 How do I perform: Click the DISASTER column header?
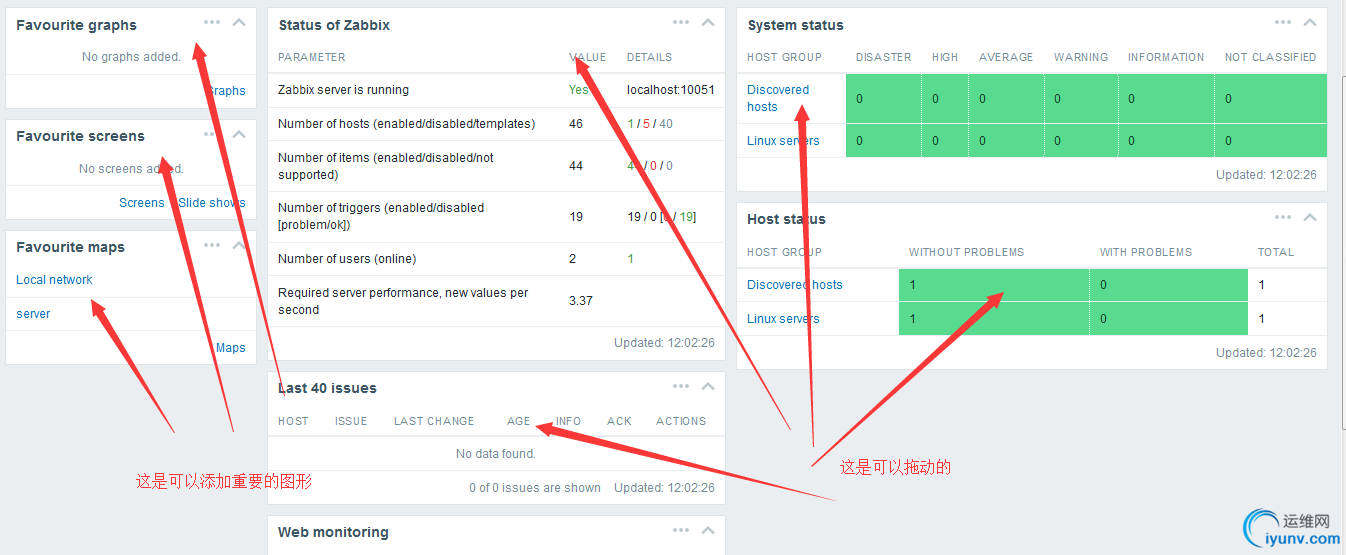pos(884,58)
